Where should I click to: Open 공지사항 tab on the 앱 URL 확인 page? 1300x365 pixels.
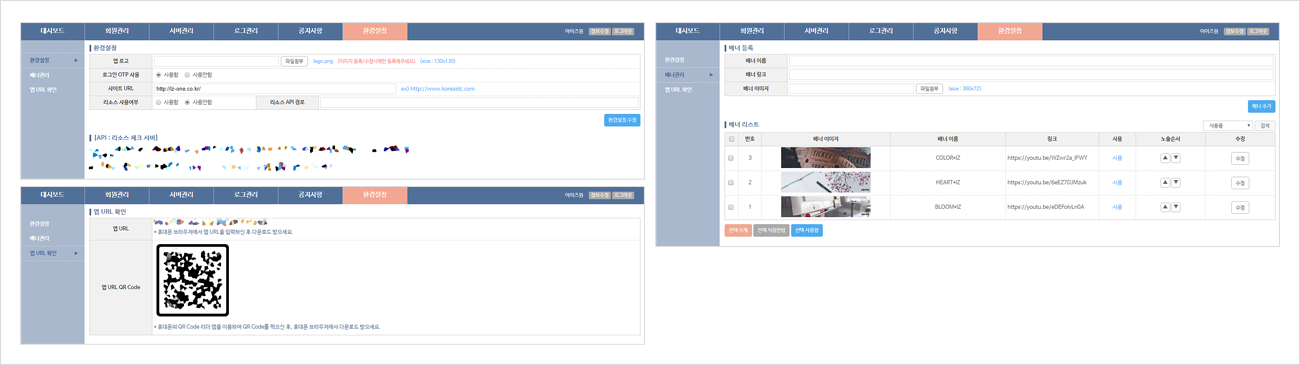(x=310, y=195)
